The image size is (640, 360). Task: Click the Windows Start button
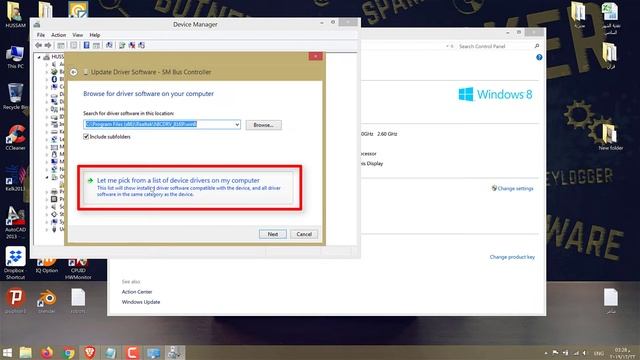7,353
